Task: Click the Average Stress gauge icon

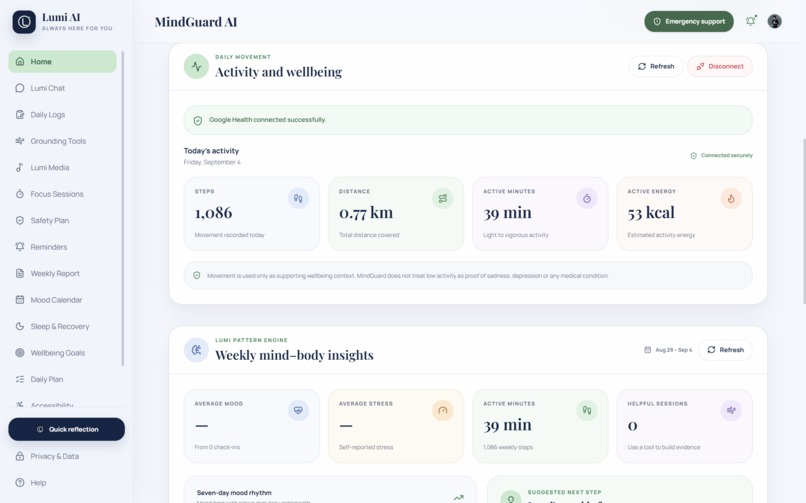Action: click(443, 411)
